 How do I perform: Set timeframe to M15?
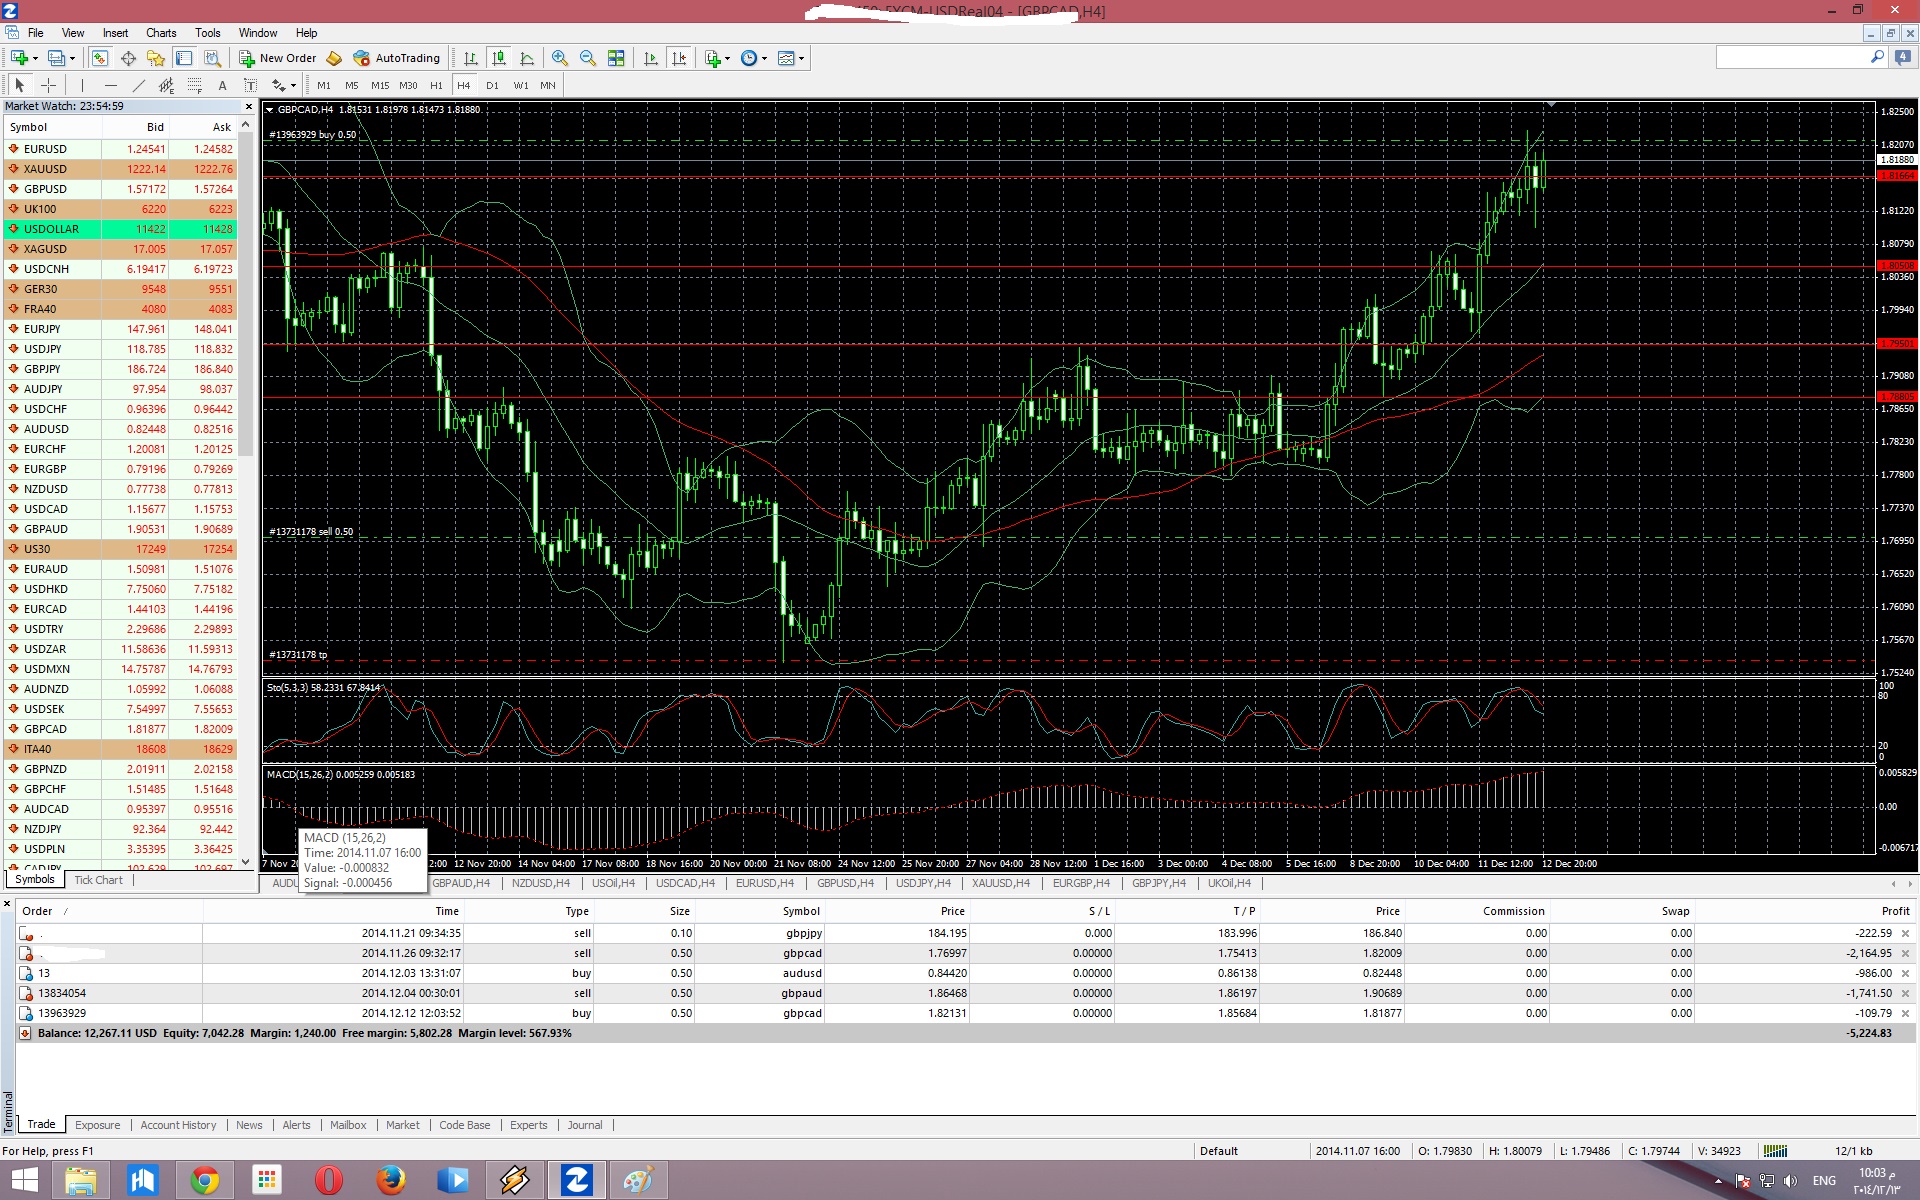pyautogui.click(x=380, y=85)
